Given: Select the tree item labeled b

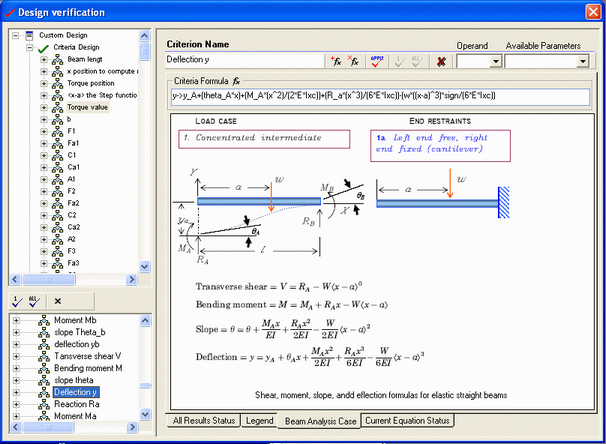Looking at the screenshot, I should point(69,119).
